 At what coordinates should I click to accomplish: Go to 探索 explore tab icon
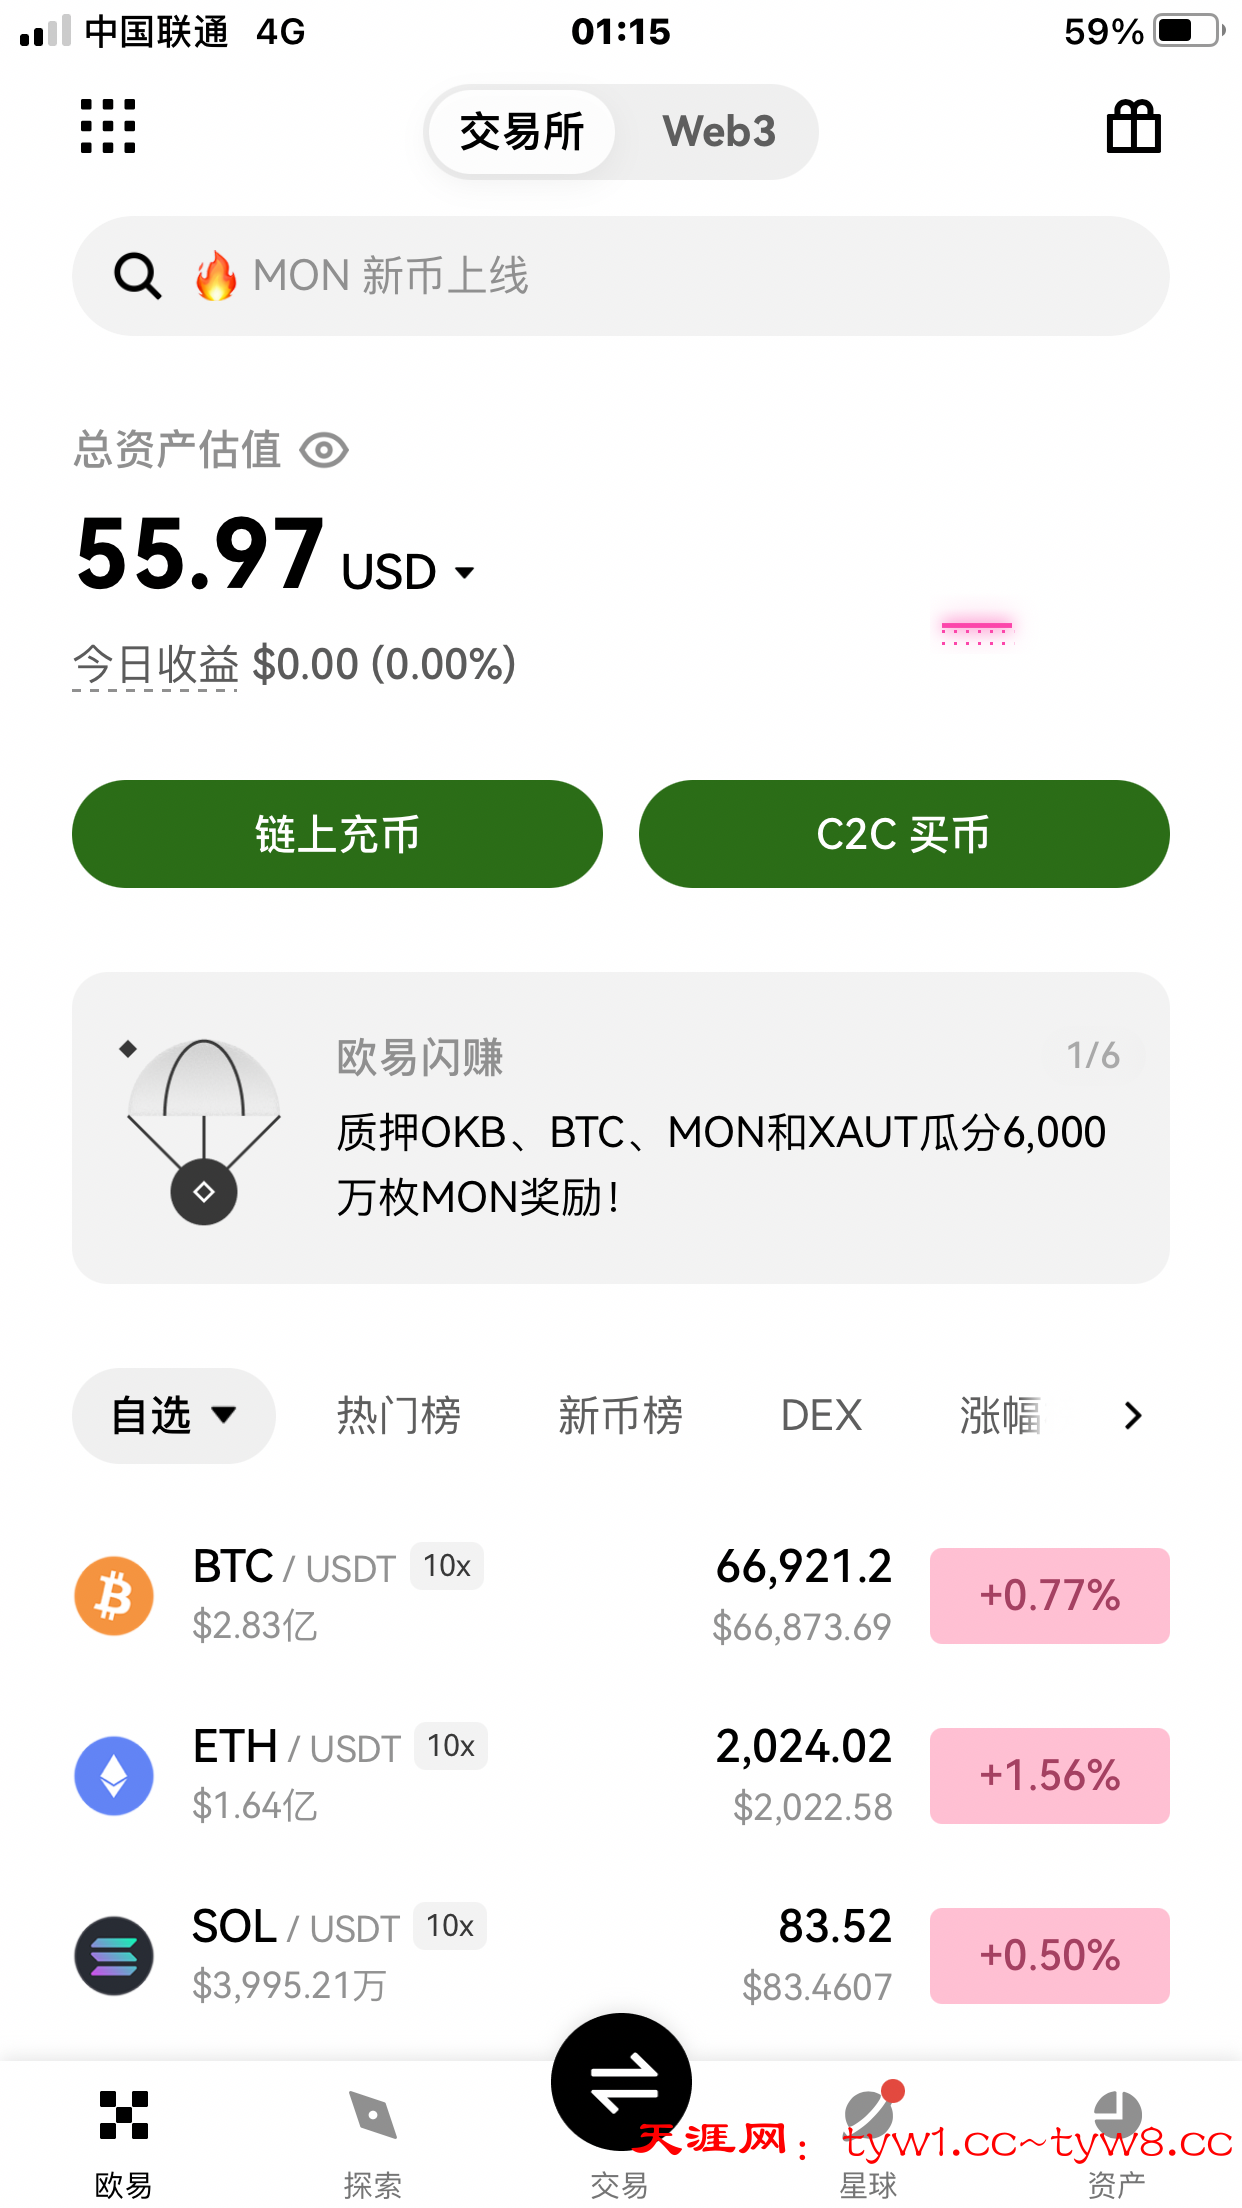(x=373, y=2116)
